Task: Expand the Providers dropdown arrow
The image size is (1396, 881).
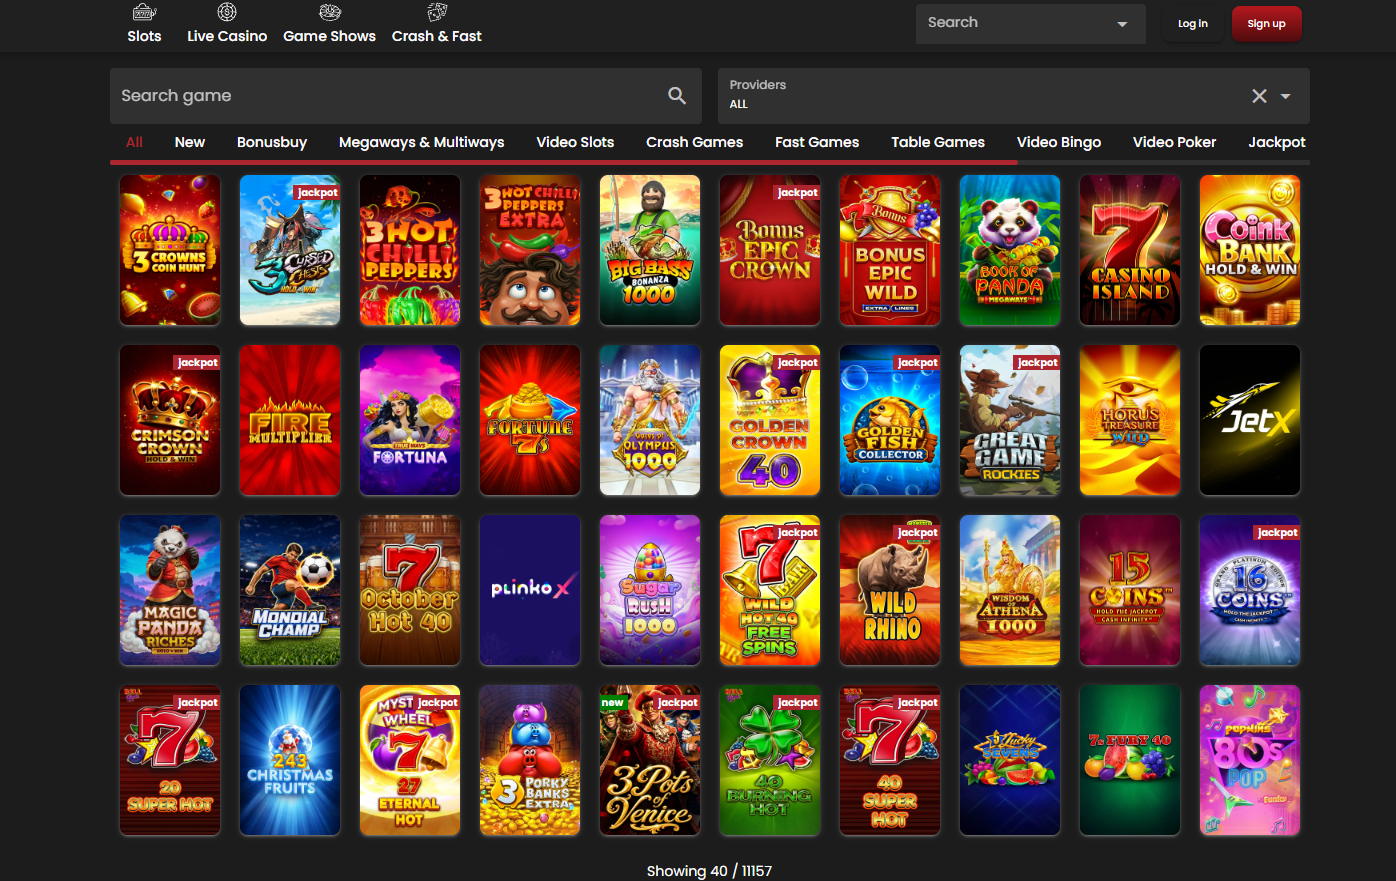Action: pos(1286,96)
